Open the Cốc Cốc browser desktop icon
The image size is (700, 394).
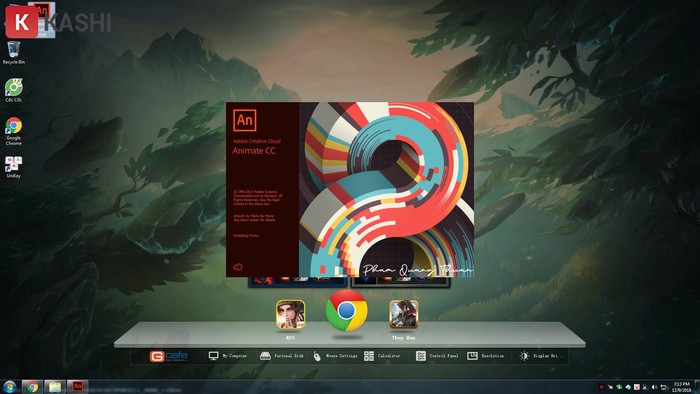point(13,90)
